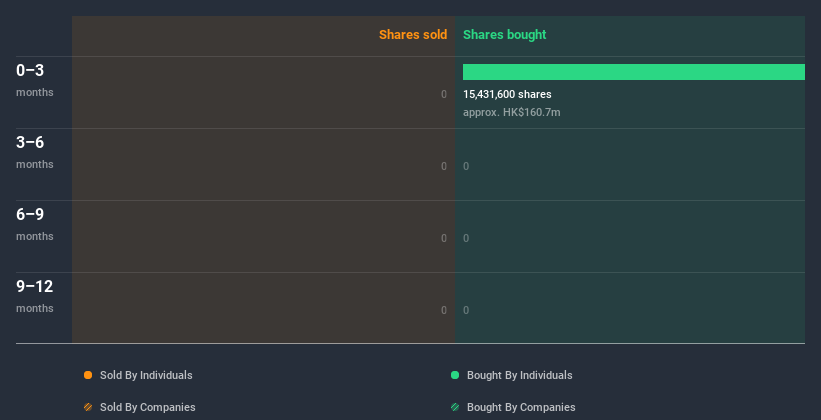Click the shares bought zero for 3–6 months

pos(466,166)
